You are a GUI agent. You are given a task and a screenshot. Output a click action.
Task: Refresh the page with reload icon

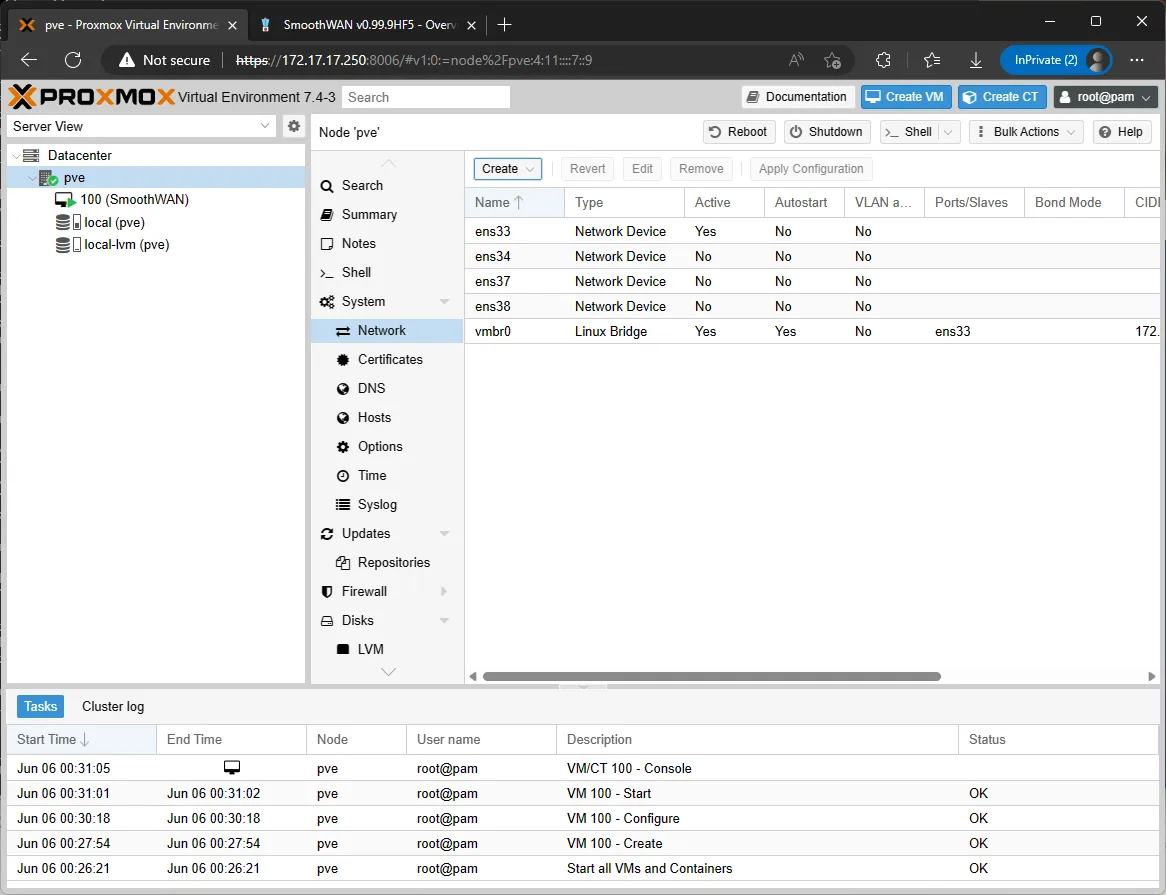click(x=73, y=60)
